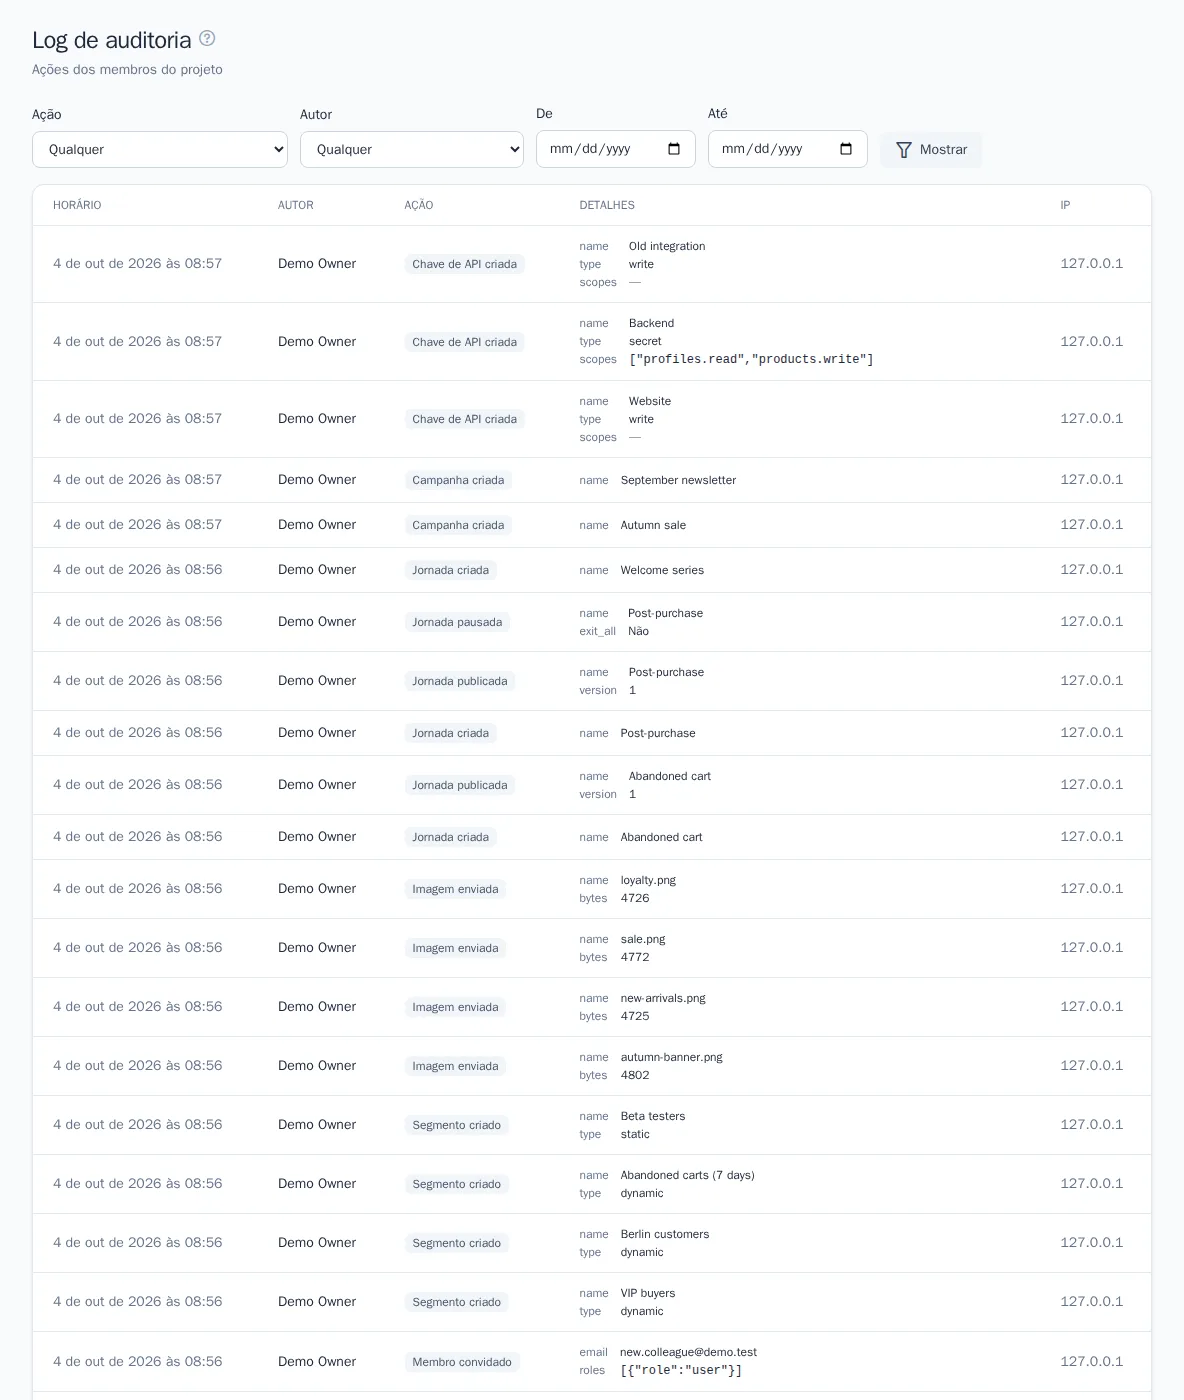Click Demo Owner author in Autumn sale row
The image size is (1184, 1400).
click(317, 525)
